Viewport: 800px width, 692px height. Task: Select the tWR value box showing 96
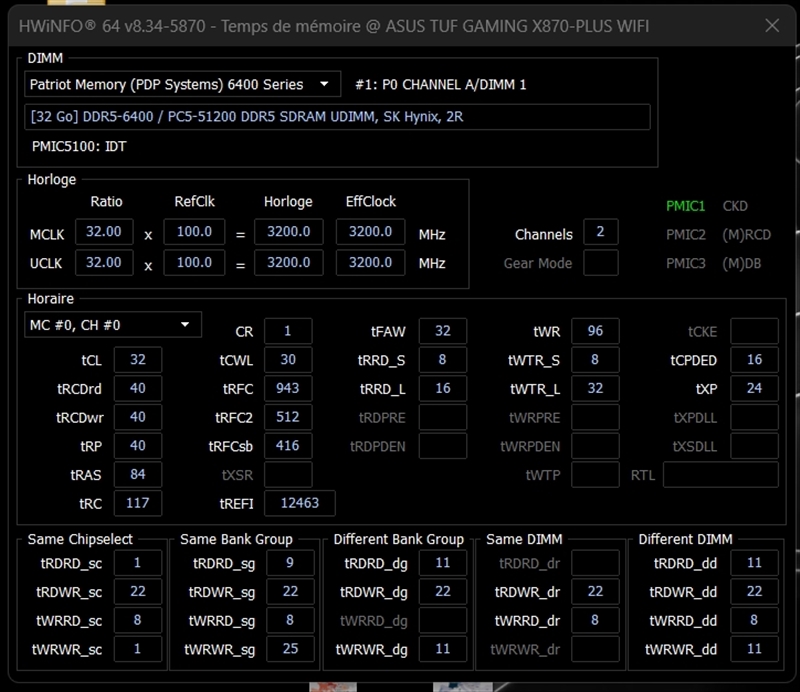(595, 331)
